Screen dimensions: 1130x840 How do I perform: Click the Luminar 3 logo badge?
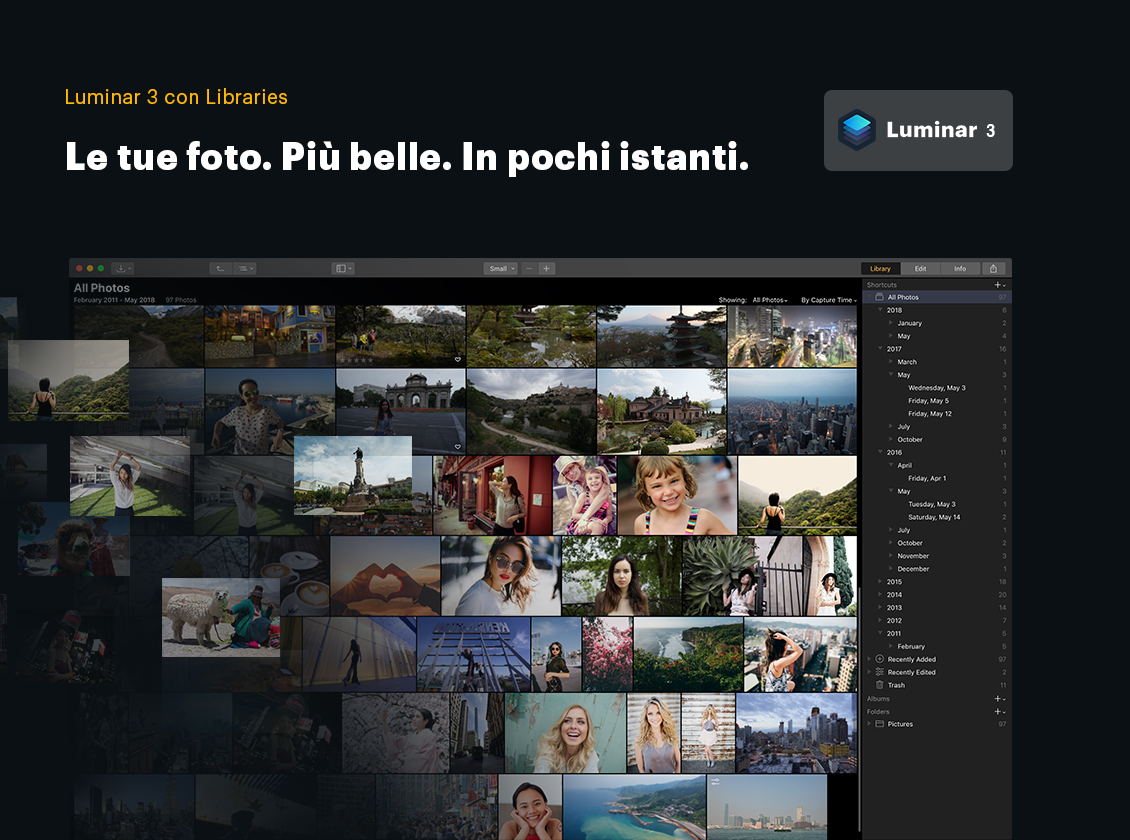917,130
